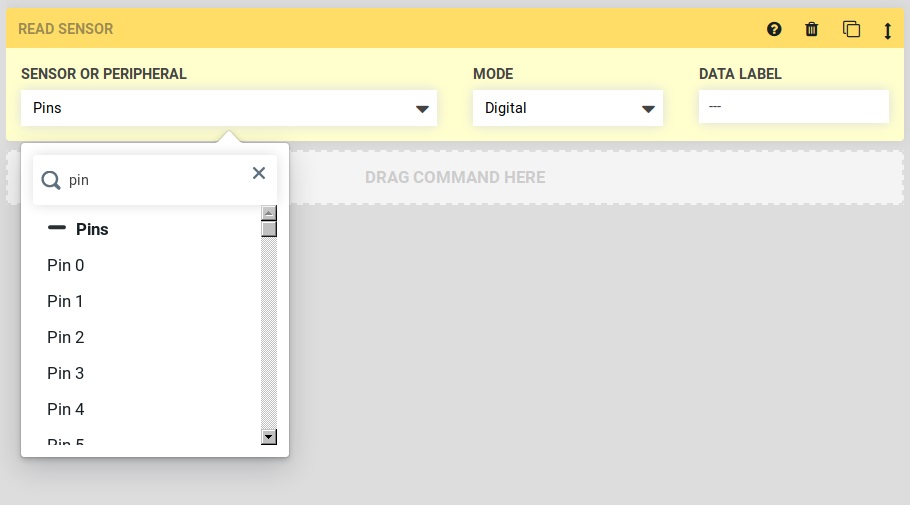Image resolution: width=910 pixels, height=505 pixels.
Task: Open the Sensor or Peripheral dropdown
Action: (x=228, y=108)
